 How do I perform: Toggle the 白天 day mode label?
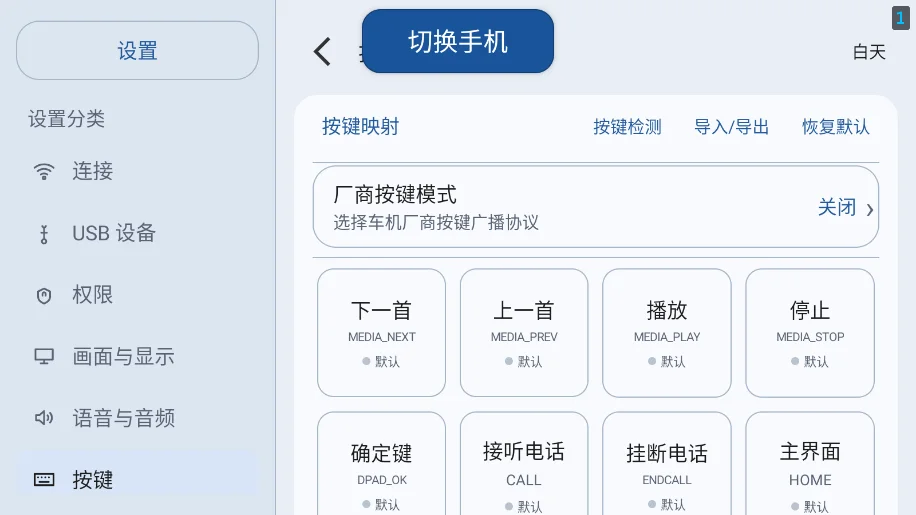869,51
